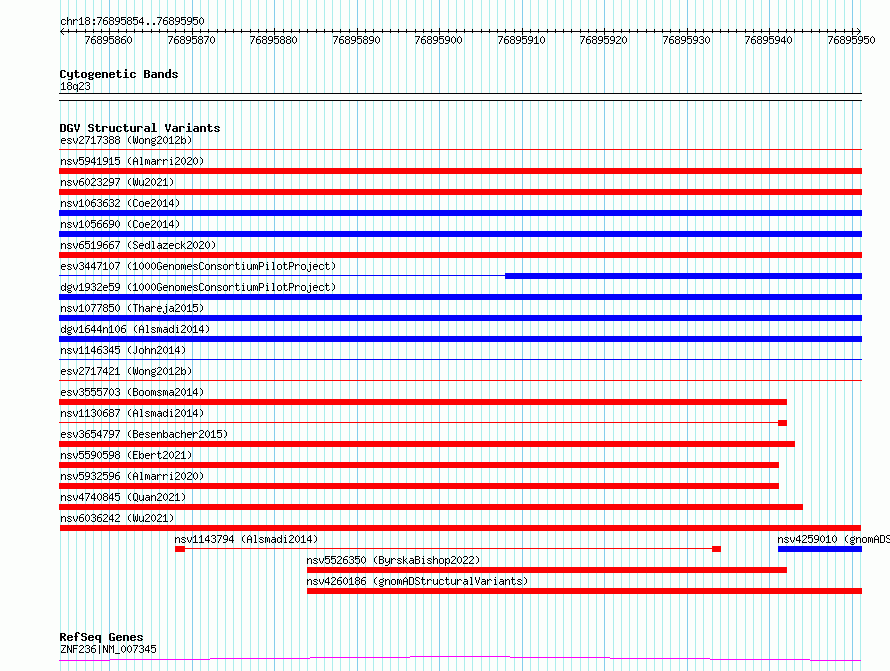Click the red end block of nsv1130687
890x671 pixels.
click(x=783, y=423)
